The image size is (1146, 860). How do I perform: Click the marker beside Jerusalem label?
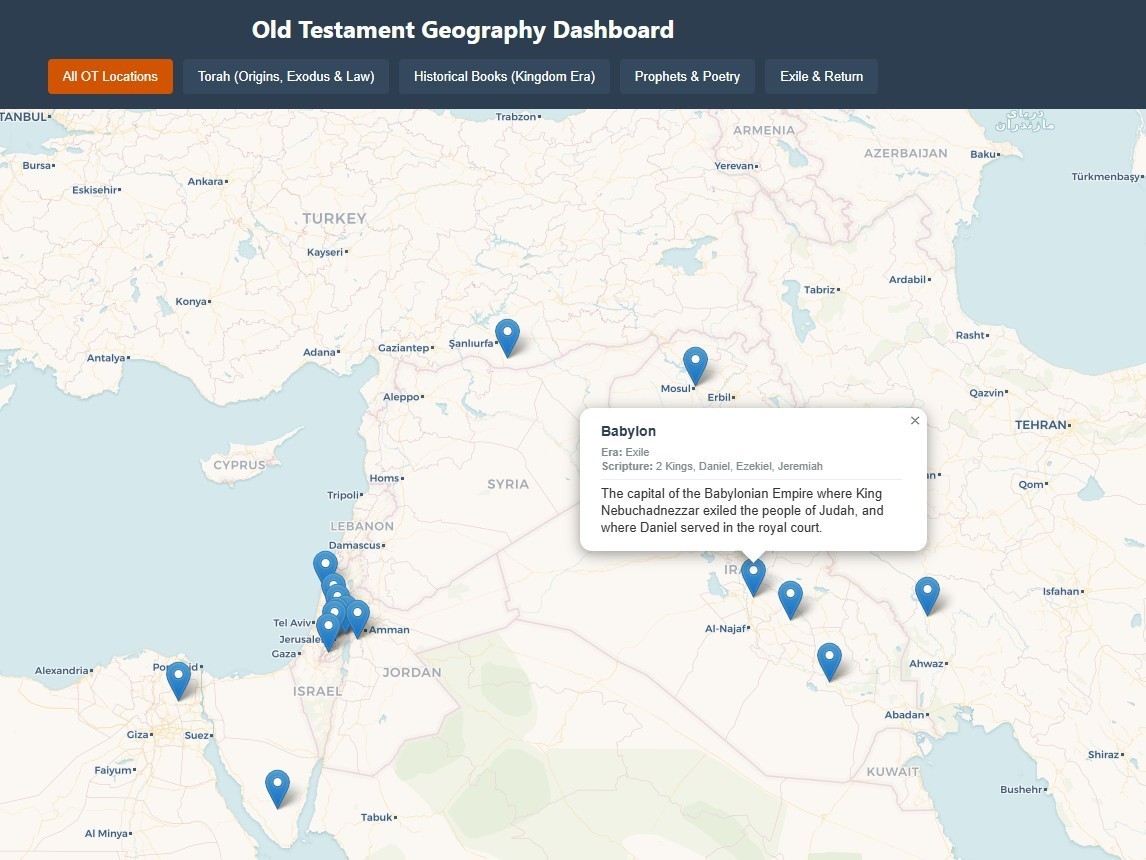pos(328,631)
